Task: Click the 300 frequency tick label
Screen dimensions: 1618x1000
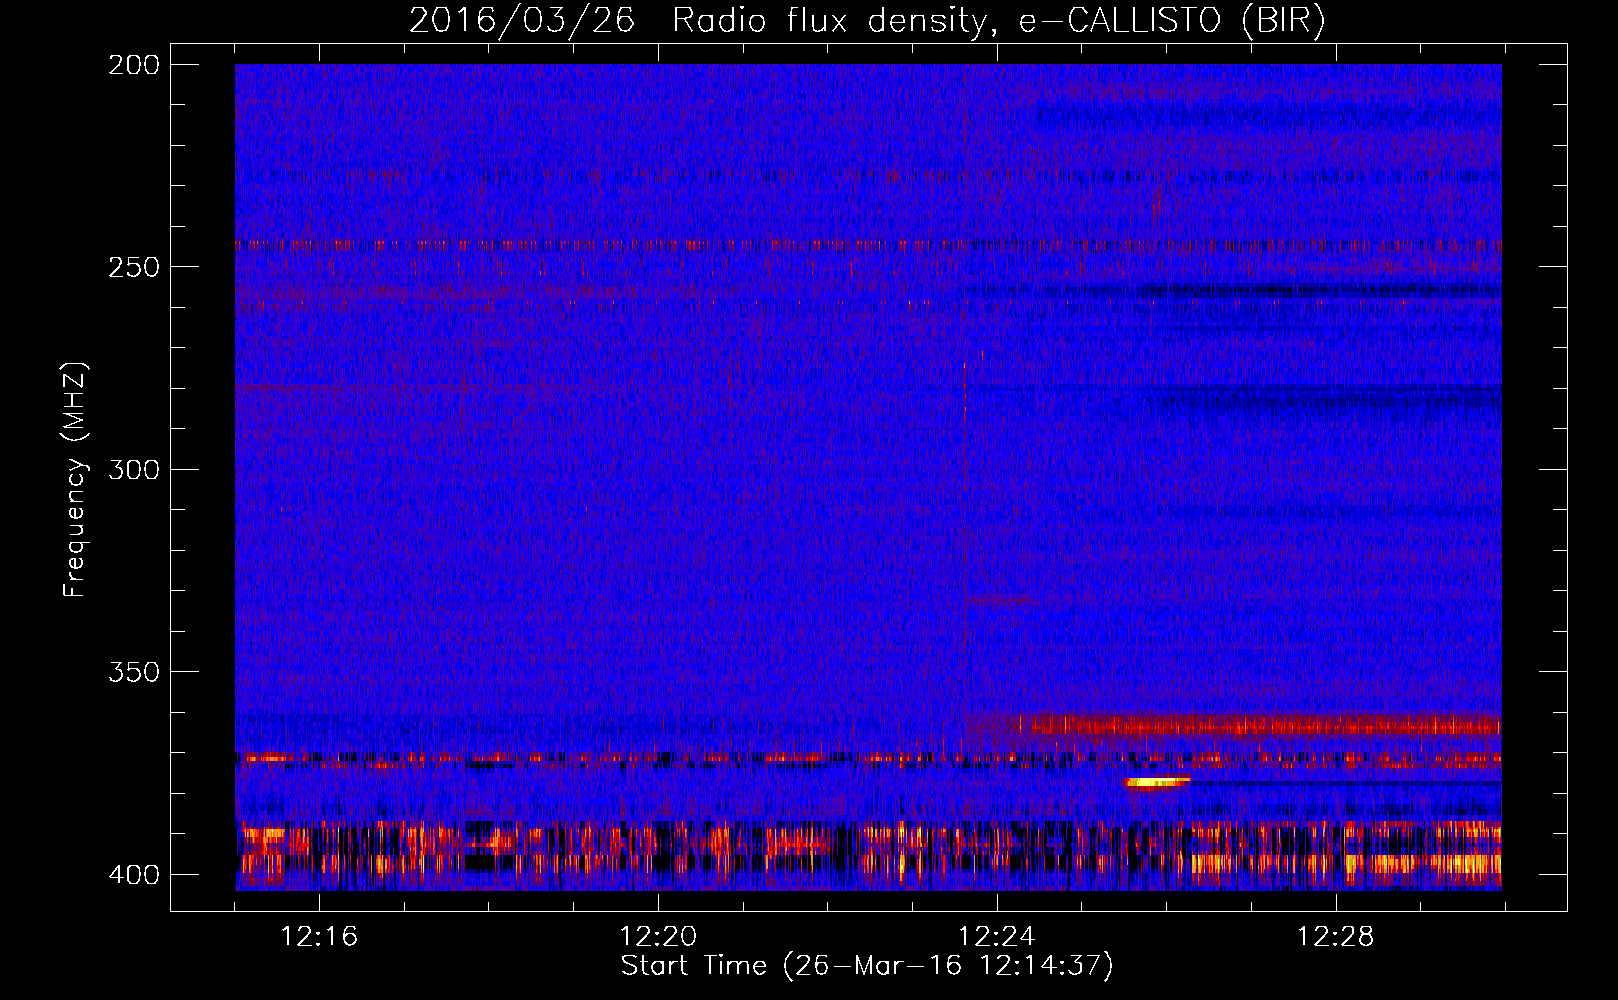Action: click(133, 469)
